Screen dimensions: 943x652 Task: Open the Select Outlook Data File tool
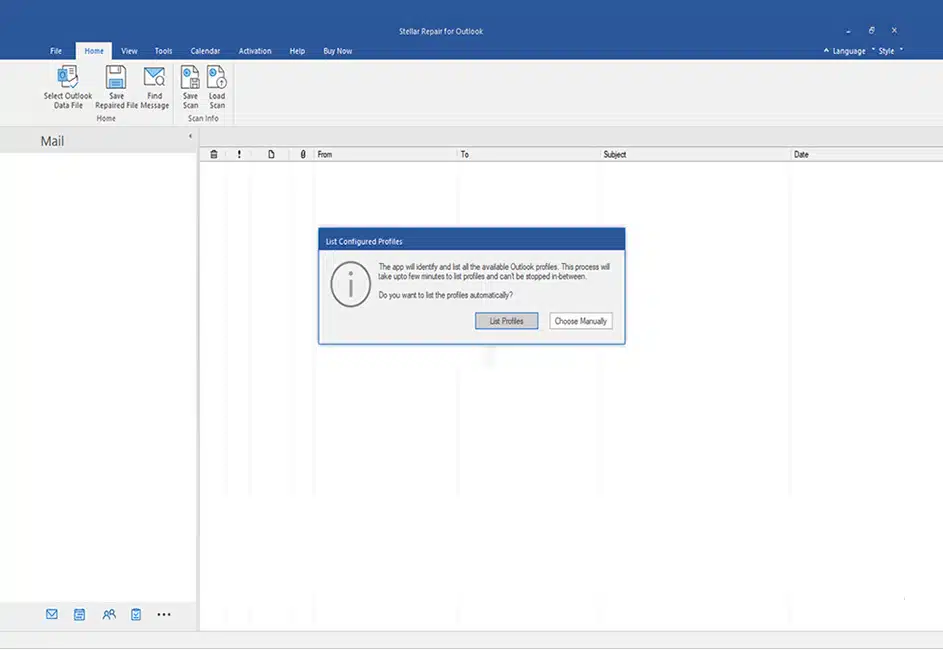click(x=66, y=84)
